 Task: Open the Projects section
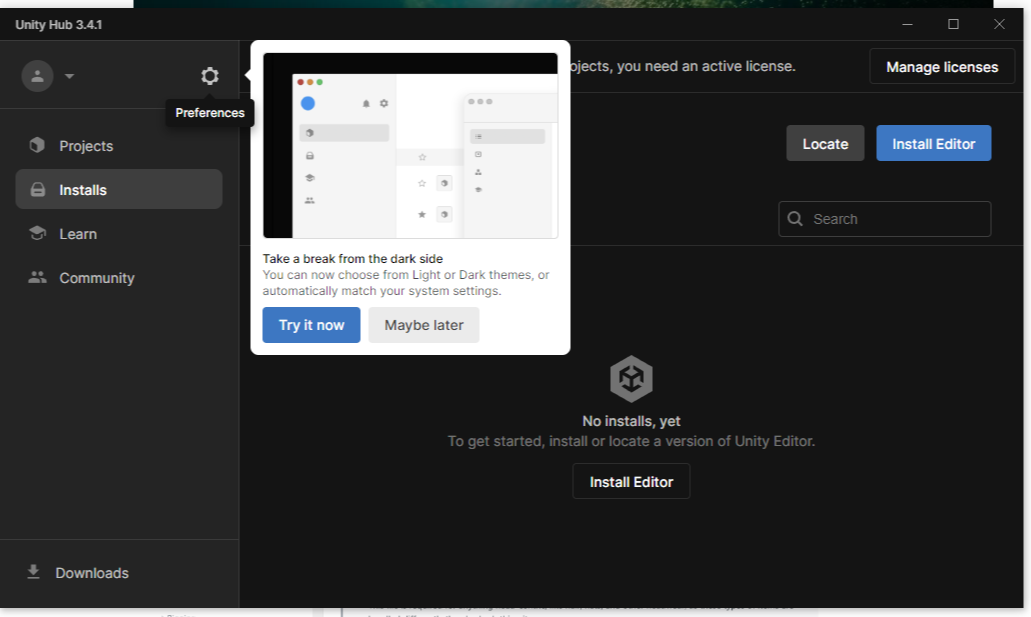point(119,145)
